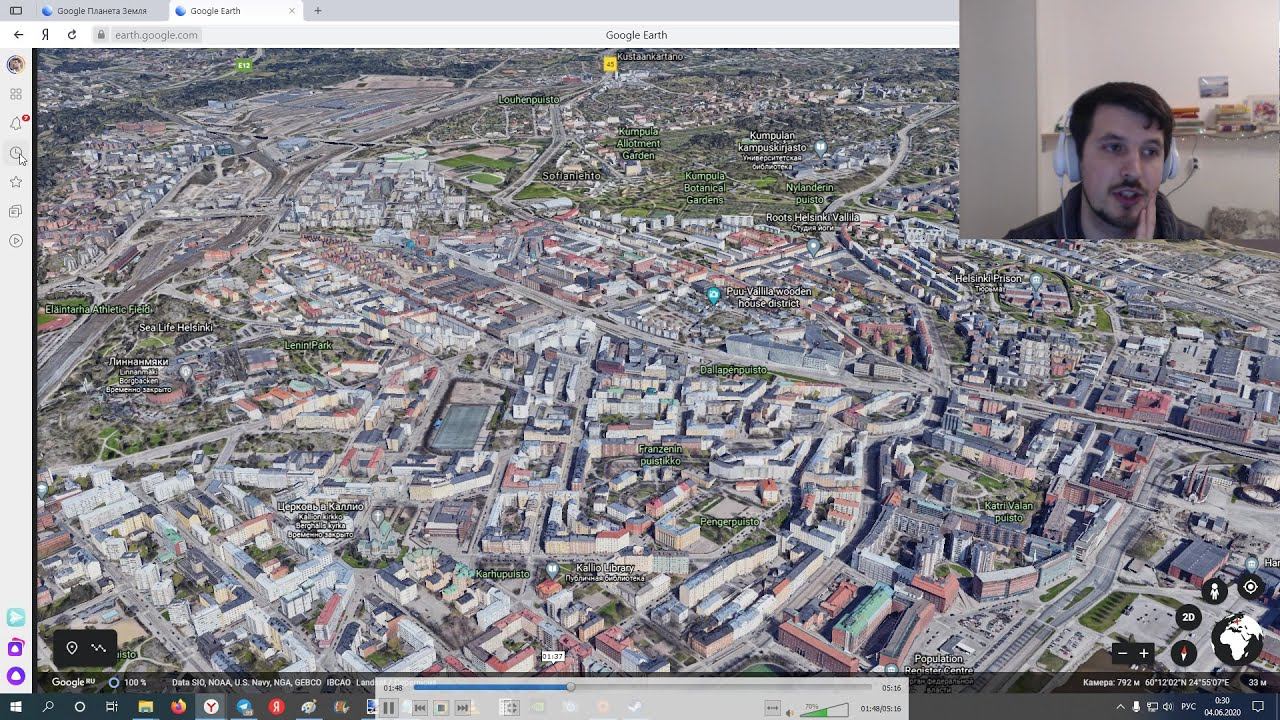
Task: Open the Yandex home button in toolbar
Action: (x=45, y=34)
